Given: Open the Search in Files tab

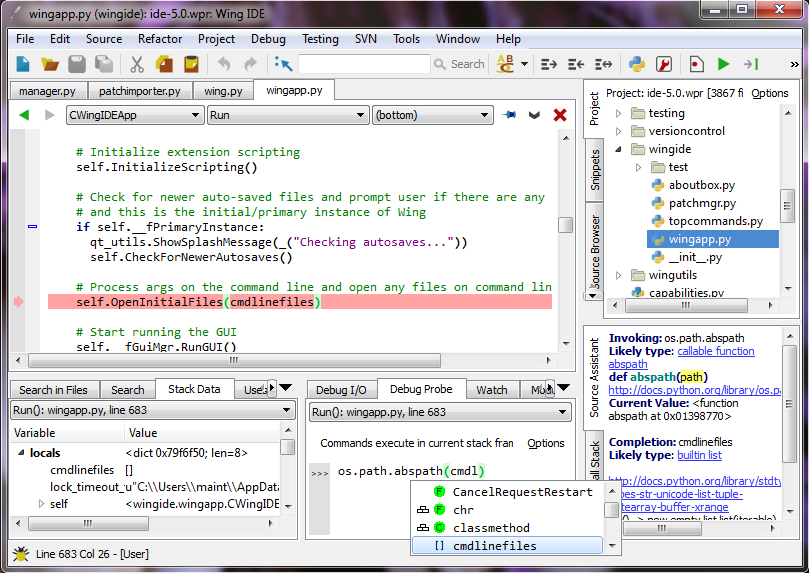Looking at the screenshot, I should [x=54, y=390].
